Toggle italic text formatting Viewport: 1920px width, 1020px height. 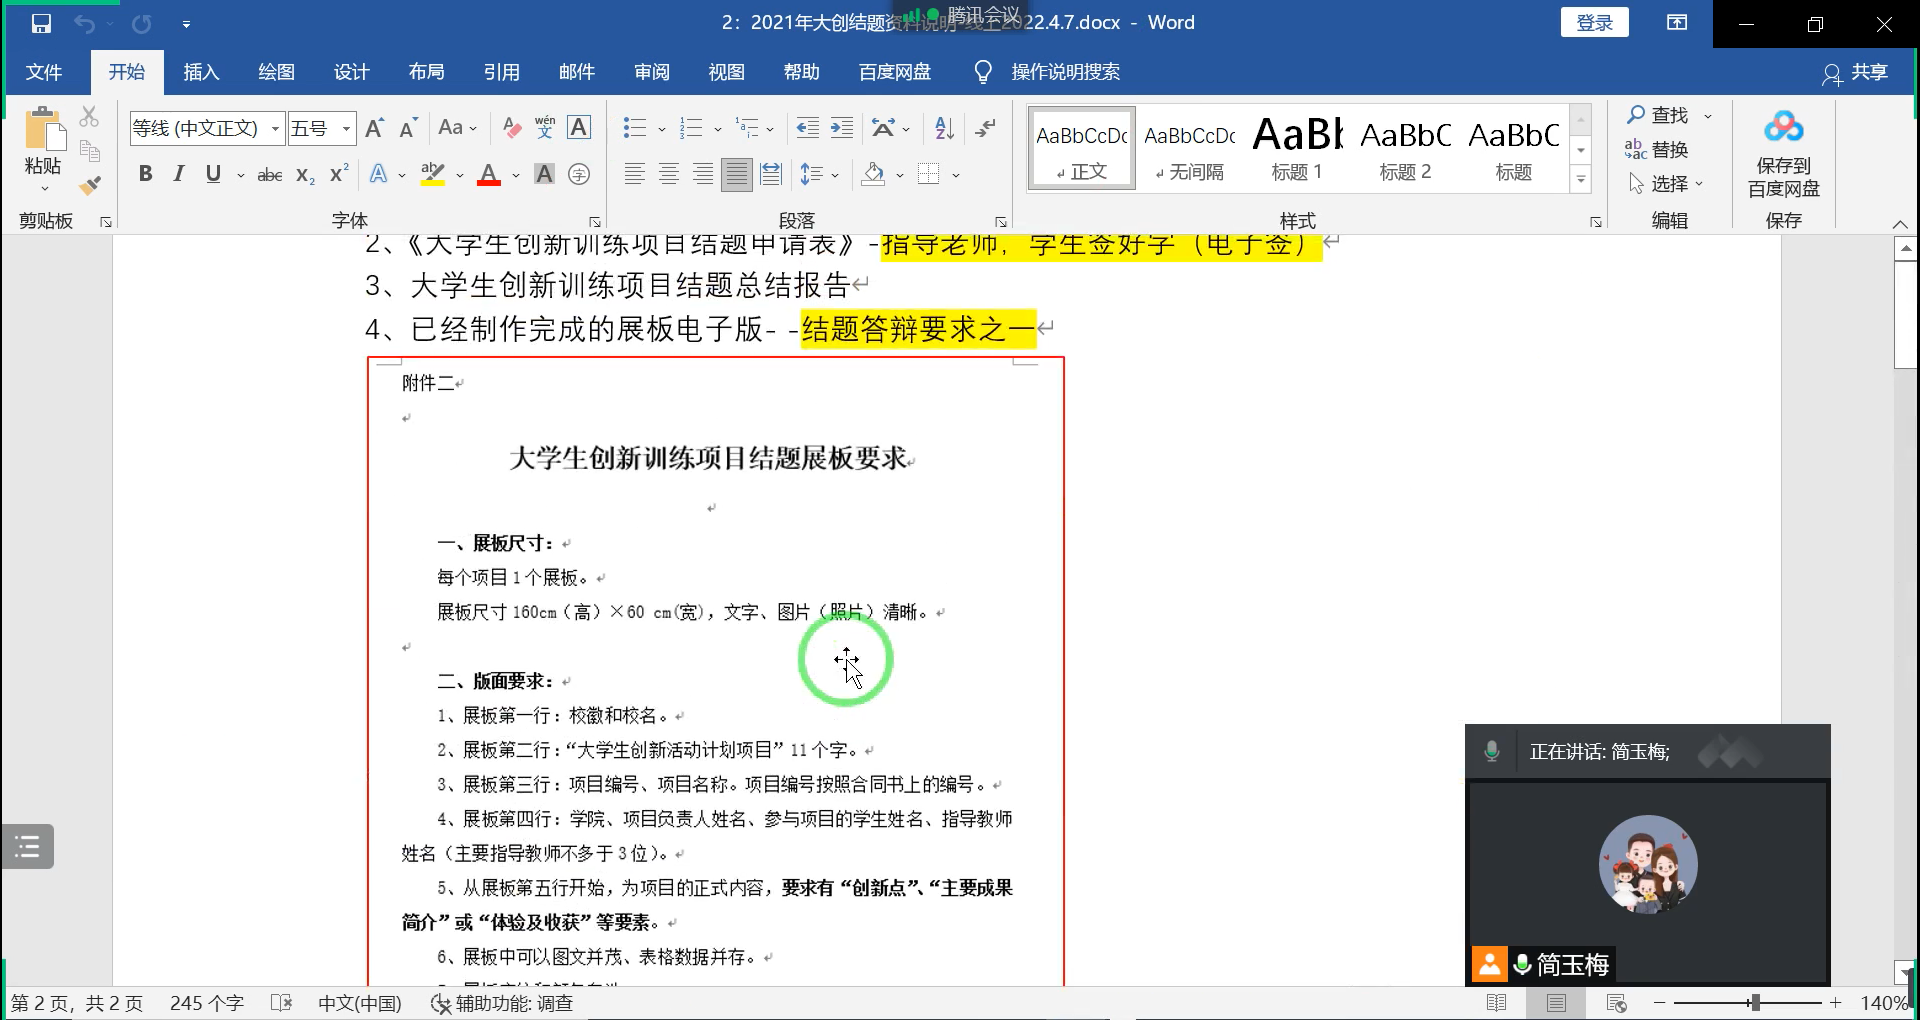[x=179, y=175]
